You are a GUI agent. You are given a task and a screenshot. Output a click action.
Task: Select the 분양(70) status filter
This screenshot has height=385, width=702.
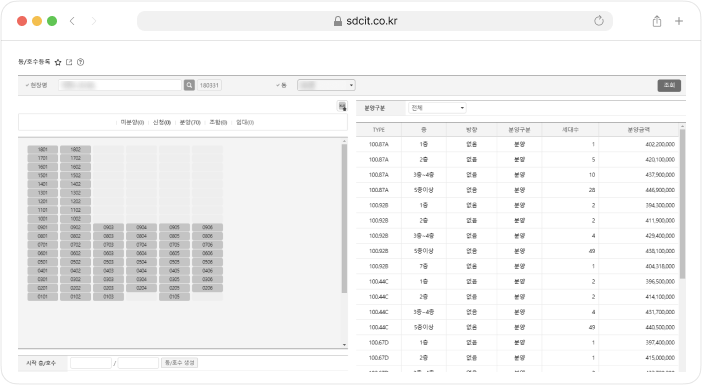190,122
